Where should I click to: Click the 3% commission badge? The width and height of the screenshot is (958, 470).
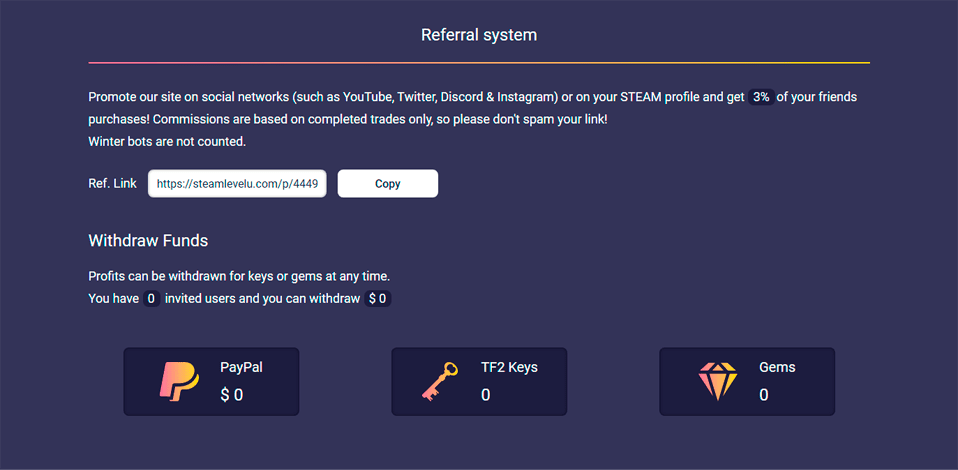click(x=761, y=97)
